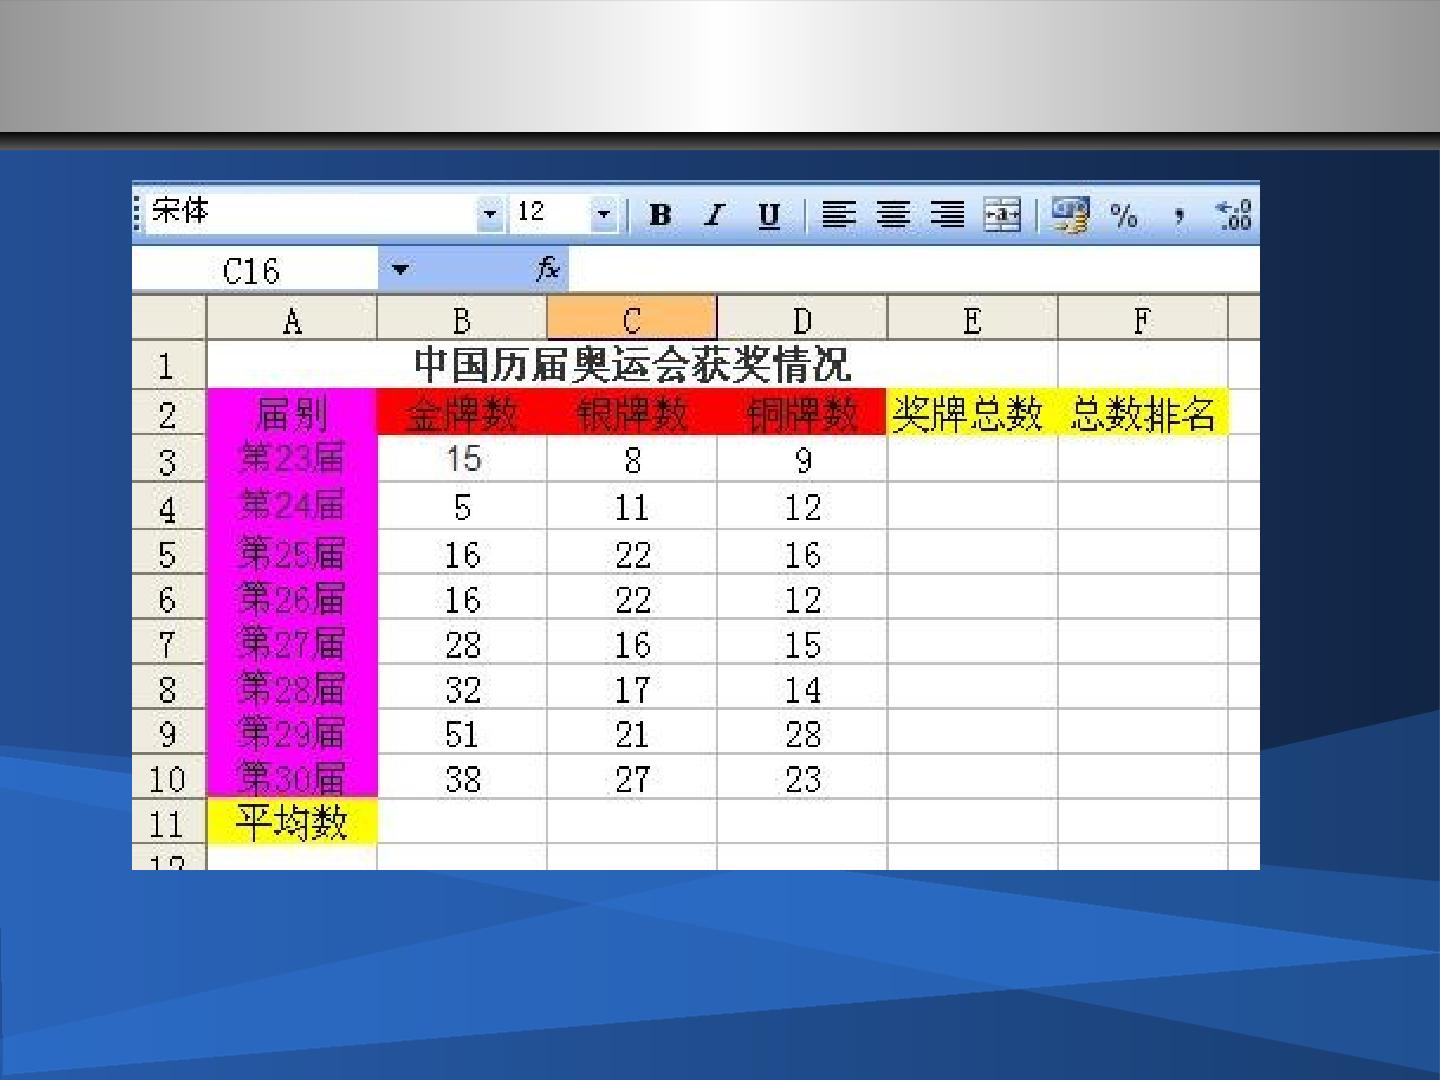Click empty 奖牌总数 cell in row 3
Image resolution: width=1440 pixels, height=1080 pixels.
coord(972,459)
